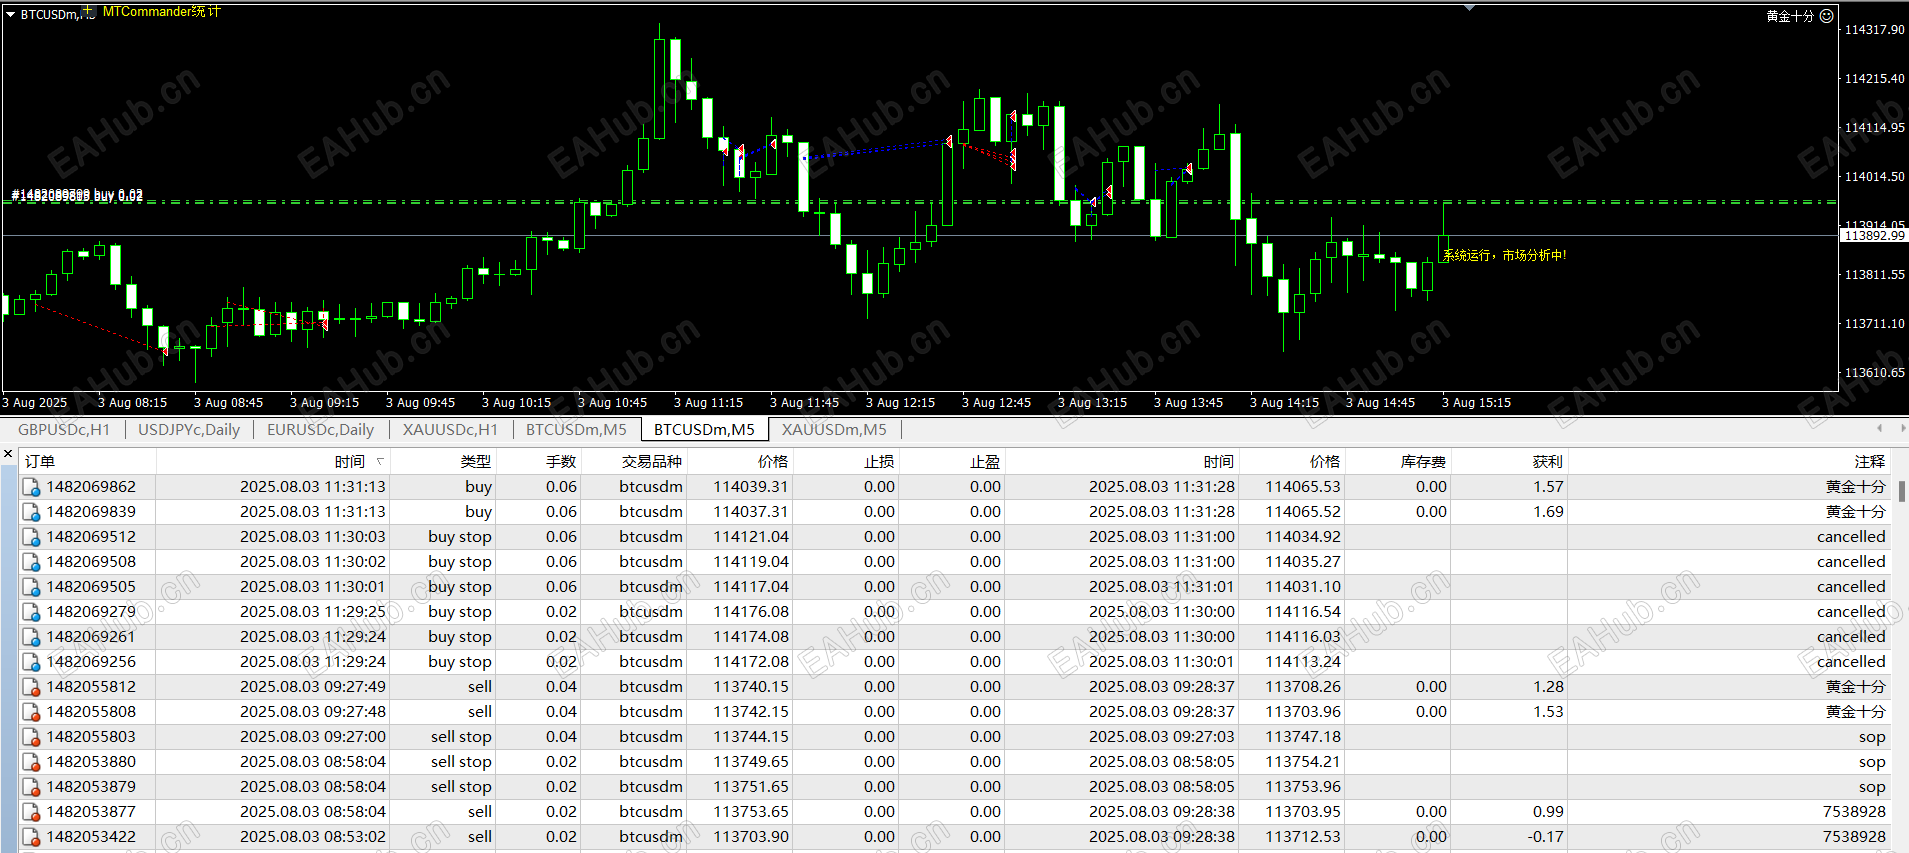Switch to the XAUUSDc,H1 chart tab
This screenshot has width=1909, height=853.
[x=450, y=430]
